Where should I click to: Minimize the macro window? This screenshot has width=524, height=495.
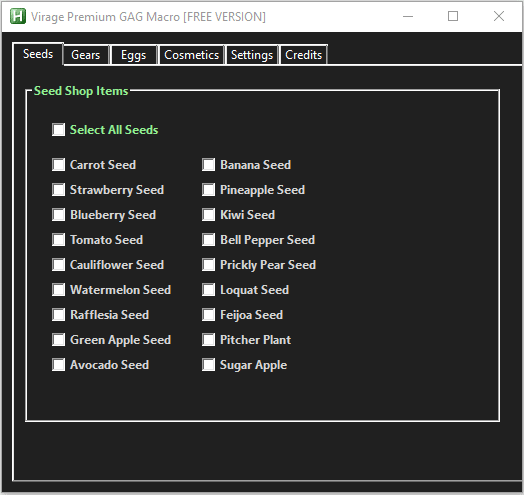[x=408, y=16]
